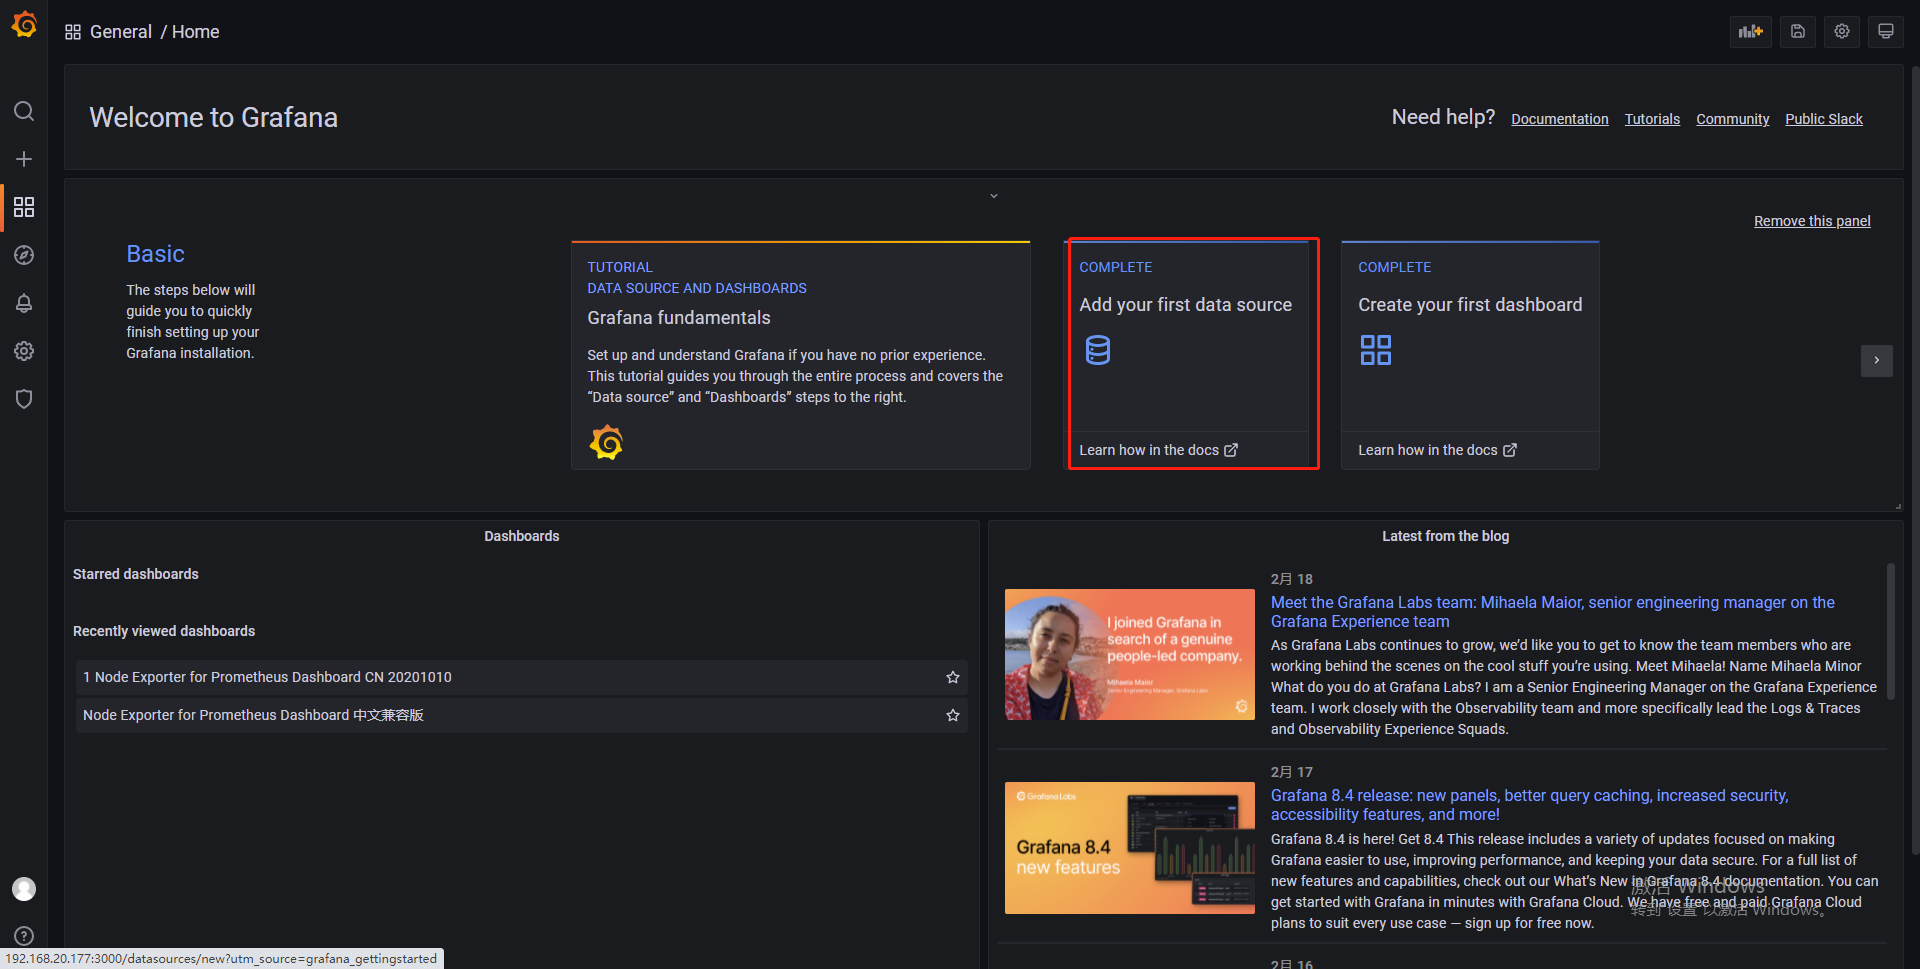This screenshot has width=1920, height=969.
Task: Click the Welcome to Grafana heading
Action: [x=213, y=118]
